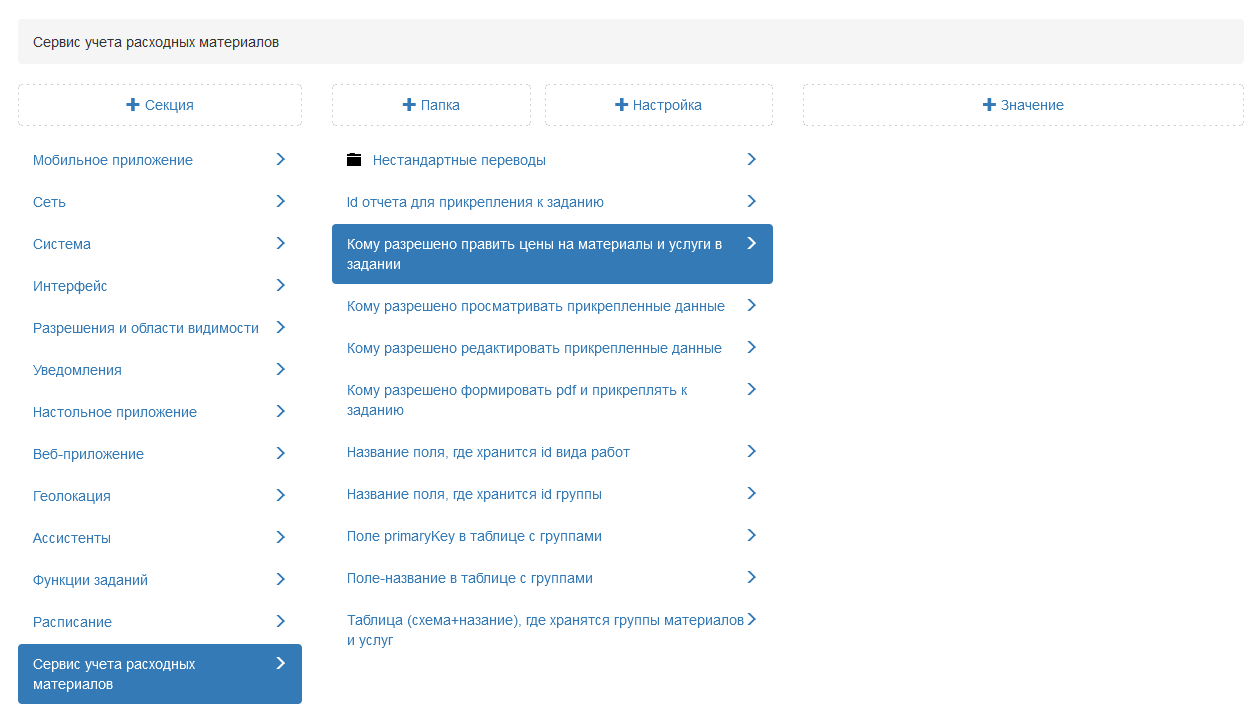
Task: Click the plus icon on Значение button
Action: (989, 105)
